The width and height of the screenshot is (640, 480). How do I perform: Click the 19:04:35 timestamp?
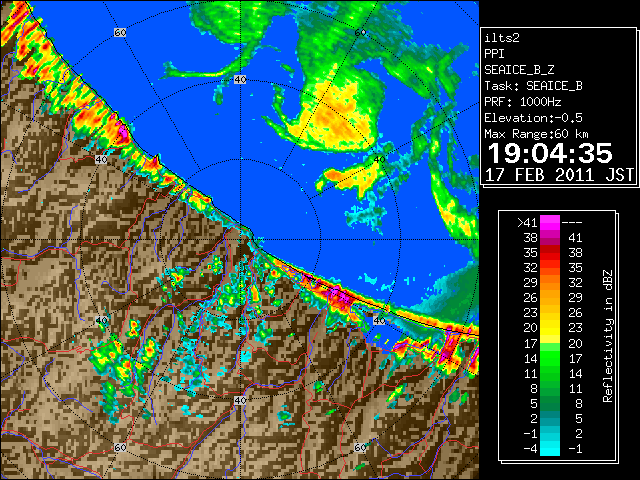pyautogui.click(x=550, y=153)
